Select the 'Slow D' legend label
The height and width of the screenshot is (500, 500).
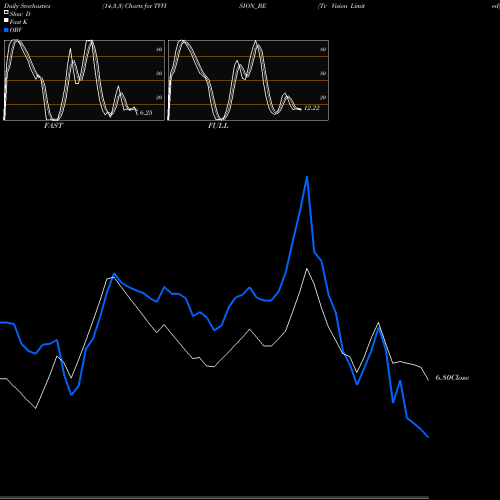click(20, 14)
